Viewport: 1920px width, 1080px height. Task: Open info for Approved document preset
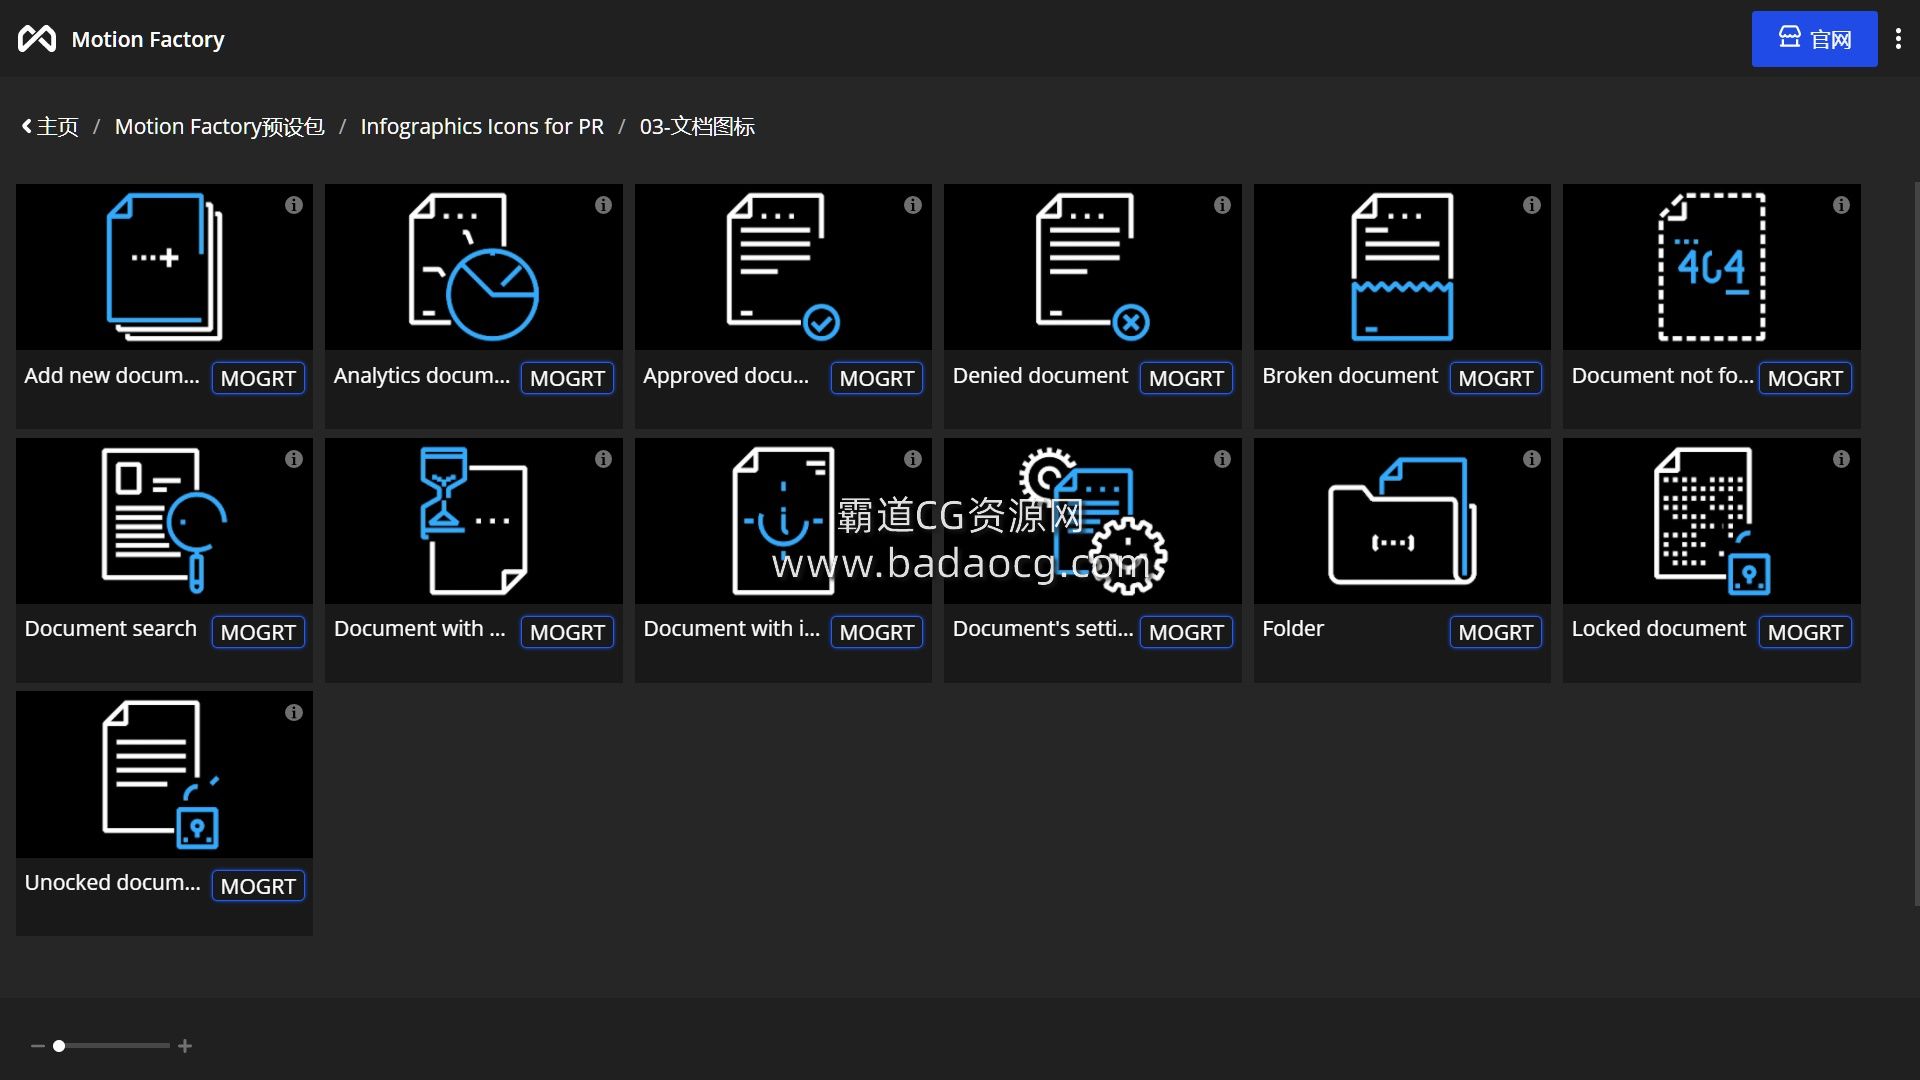click(x=912, y=205)
